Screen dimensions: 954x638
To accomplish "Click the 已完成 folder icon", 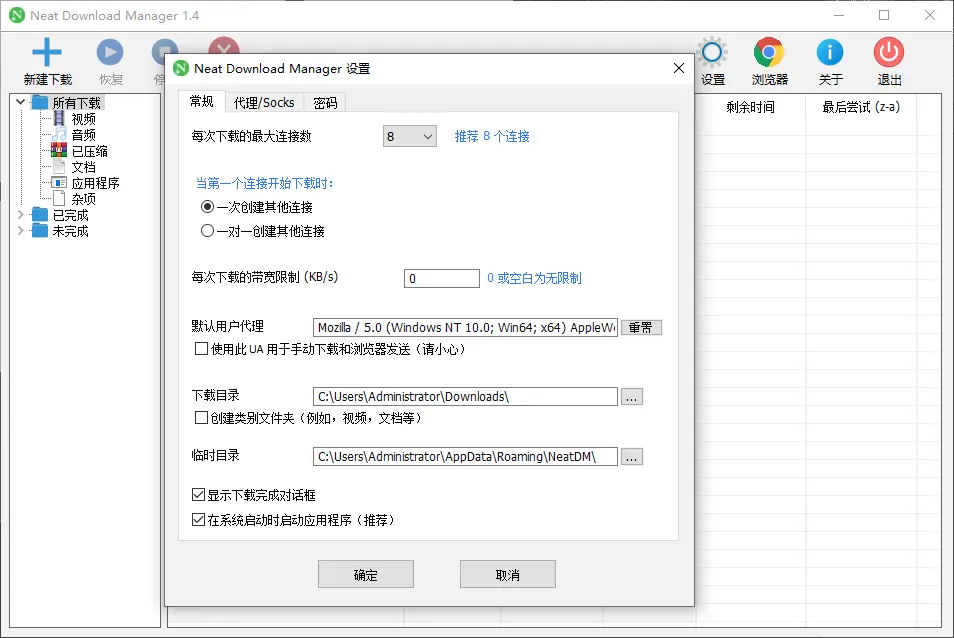I will pos(40,215).
